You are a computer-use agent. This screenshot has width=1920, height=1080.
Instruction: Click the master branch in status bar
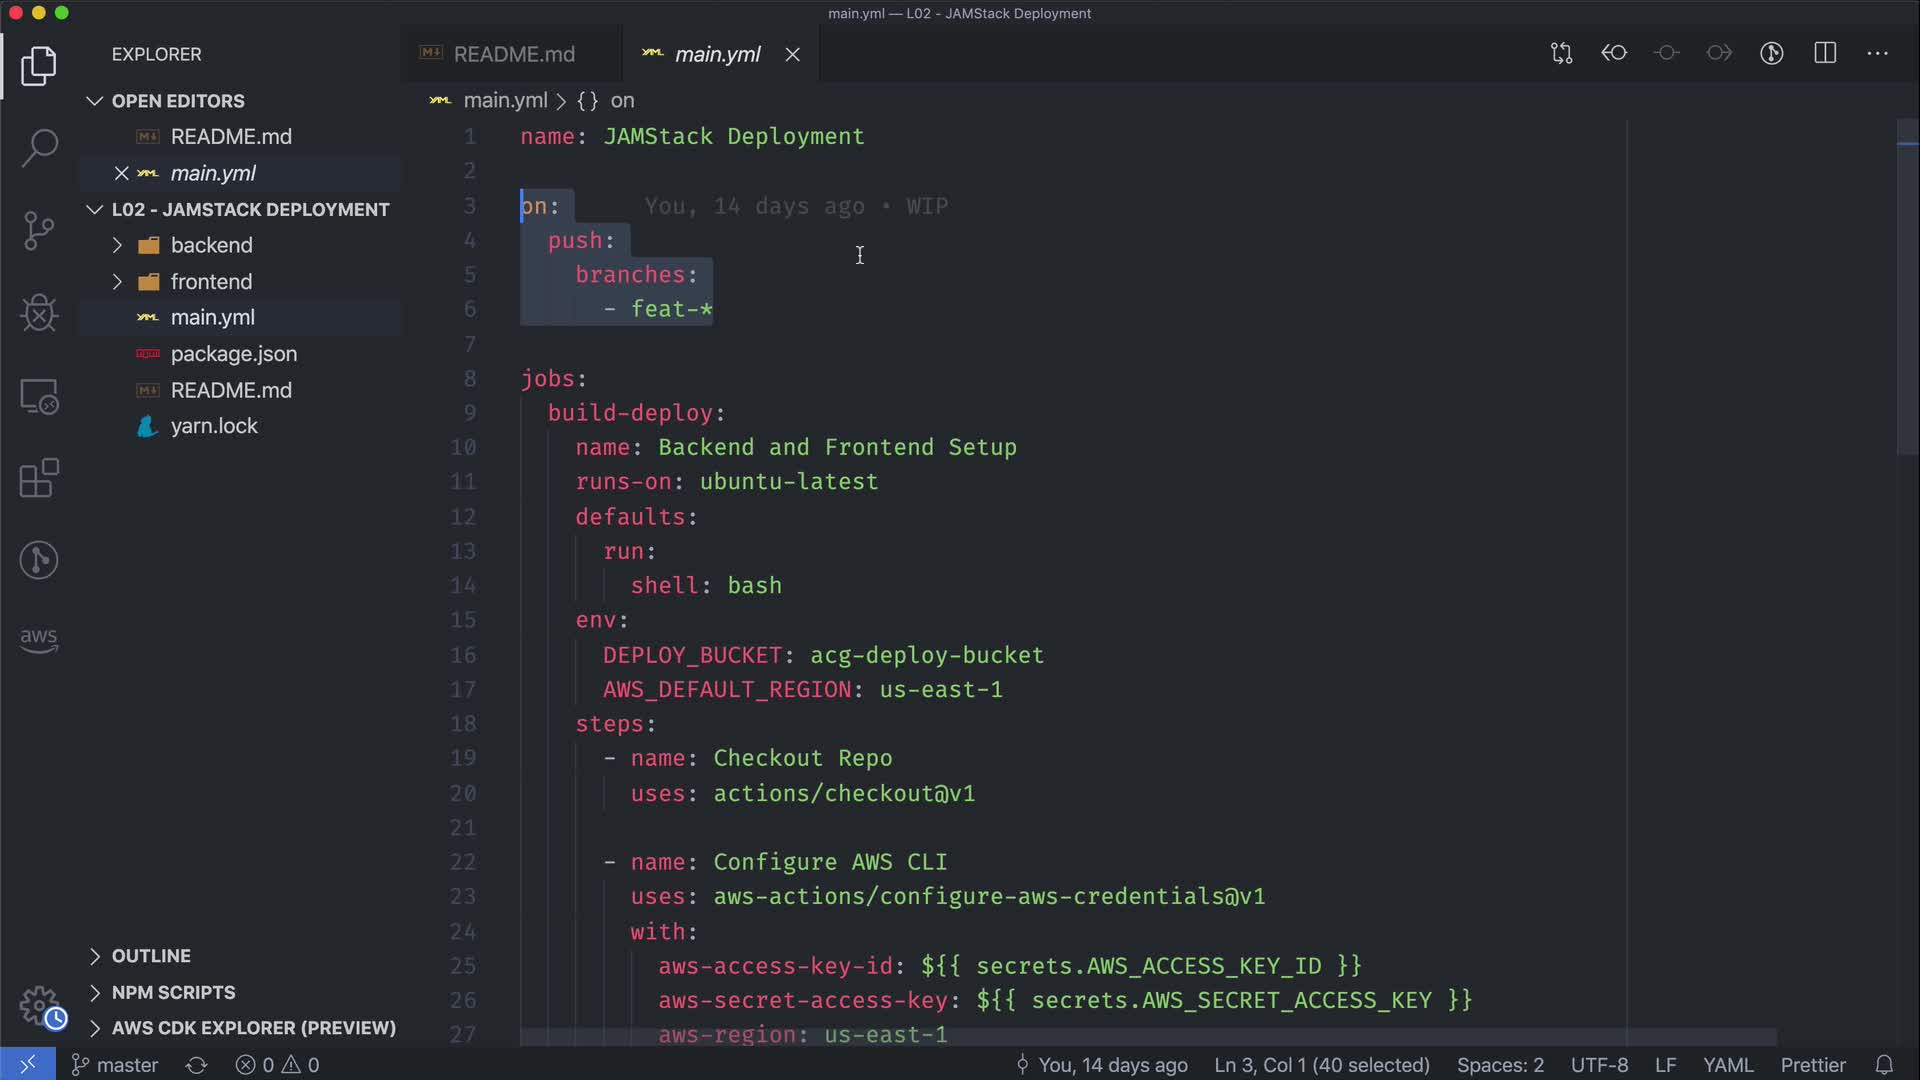tap(115, 1065)
